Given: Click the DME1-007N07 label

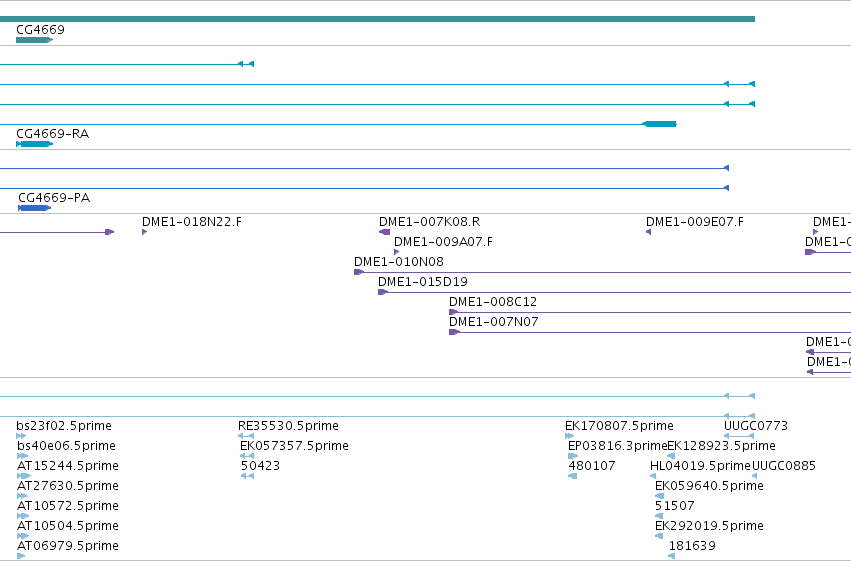Looking at the screenshot, I should pyautogui.click(x=494, y=322).
